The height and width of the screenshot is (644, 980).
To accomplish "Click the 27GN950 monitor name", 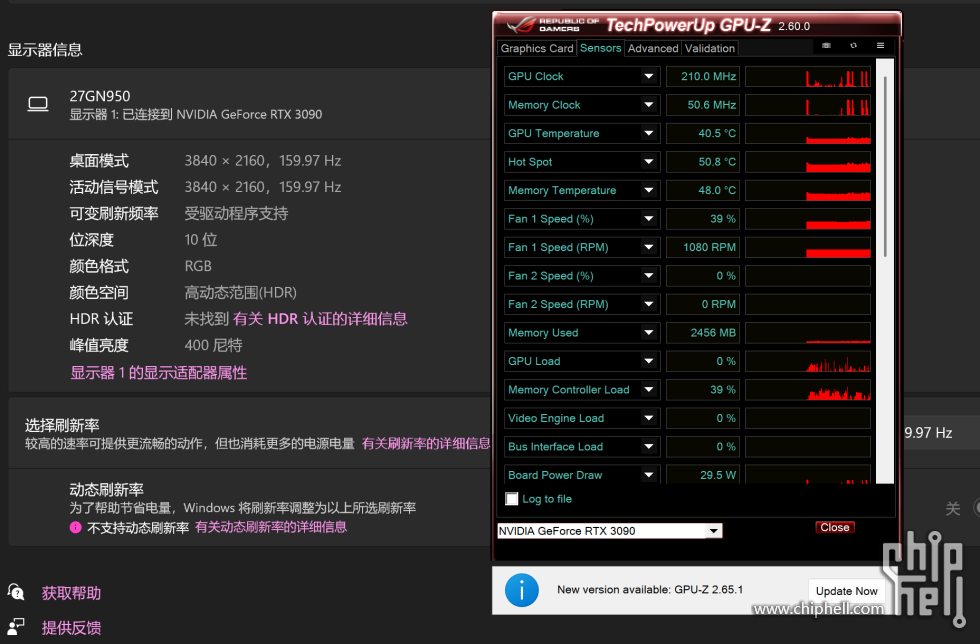I will point(100,96).
